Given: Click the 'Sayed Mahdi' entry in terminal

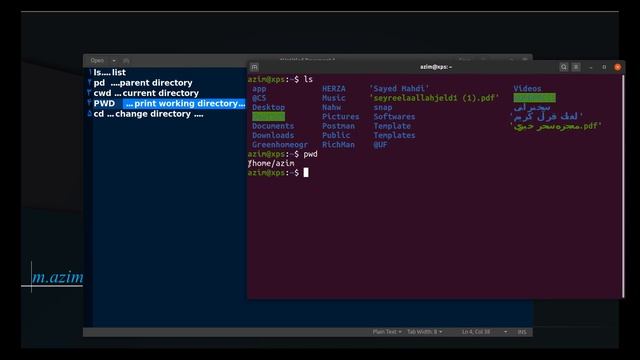Looking at the screenshot, I should (399, 89).
